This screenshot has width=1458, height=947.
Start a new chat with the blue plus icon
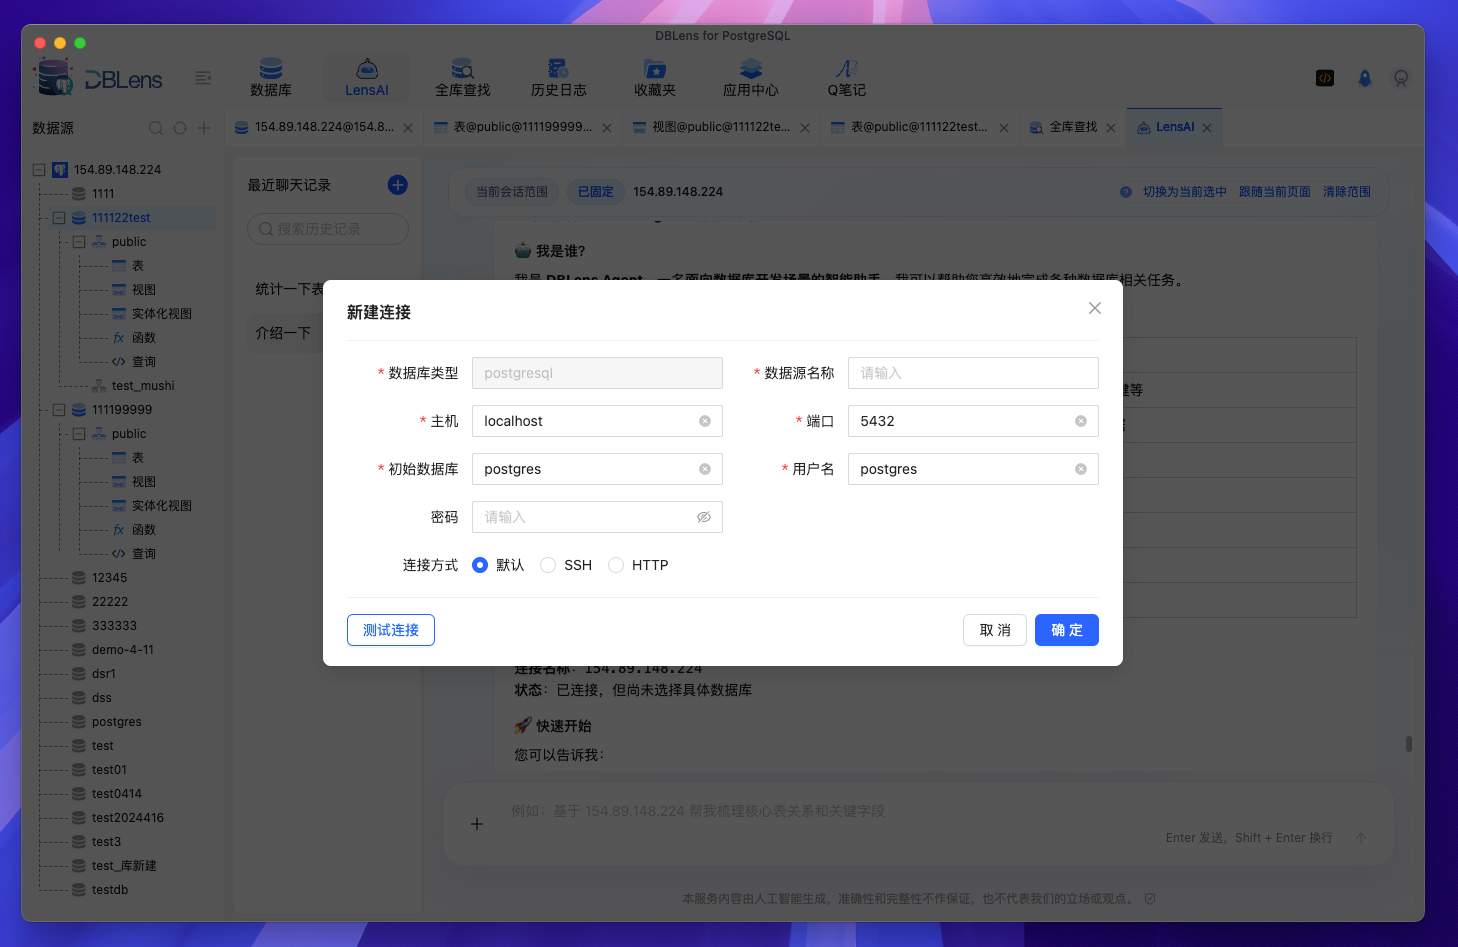pyautogui.click(x=397, y=185)
